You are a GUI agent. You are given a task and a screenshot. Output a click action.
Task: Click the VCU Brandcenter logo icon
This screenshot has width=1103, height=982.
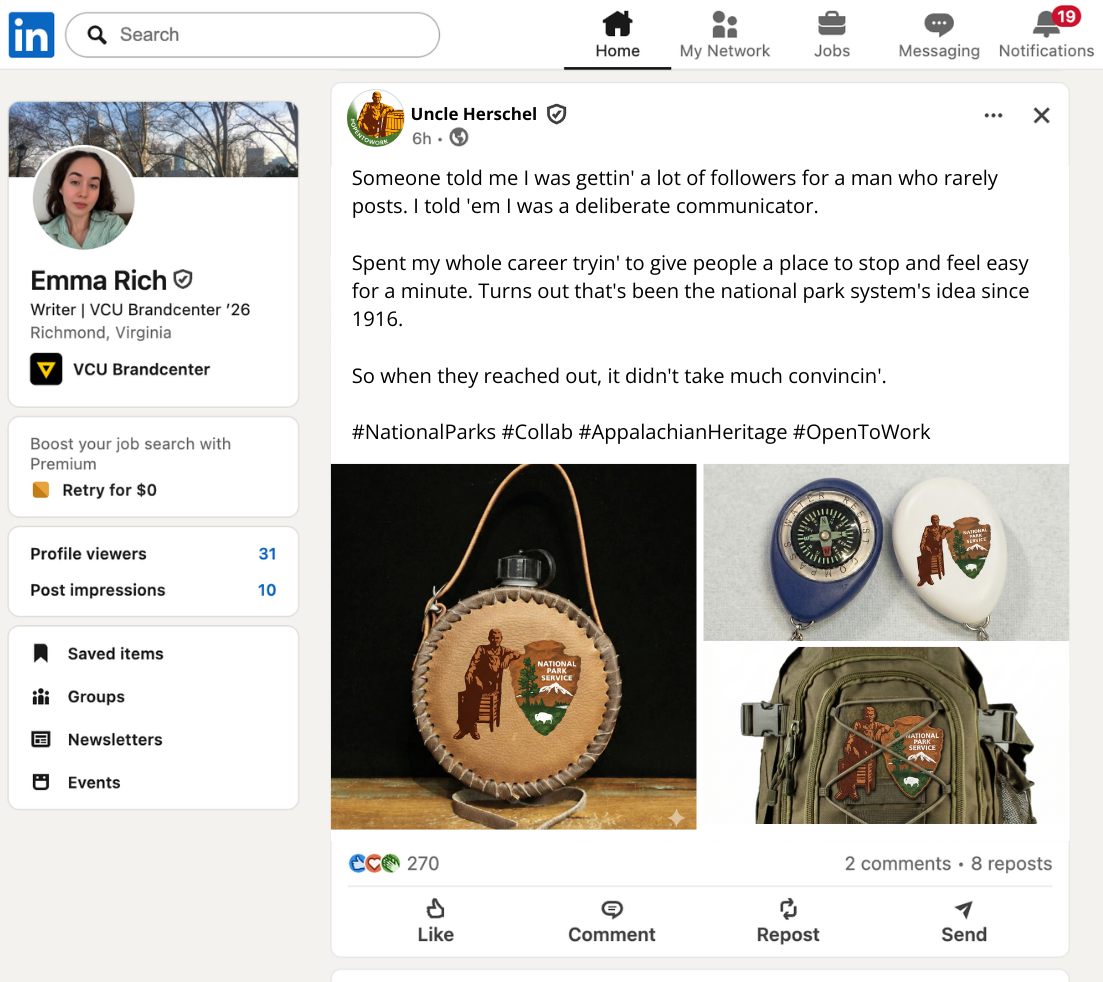[46, 369]
